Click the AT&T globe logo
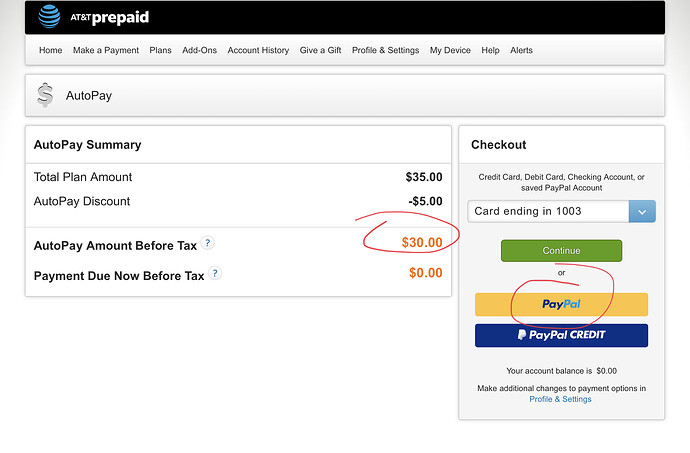Screen dimensions: 690x453 point(48,16)
